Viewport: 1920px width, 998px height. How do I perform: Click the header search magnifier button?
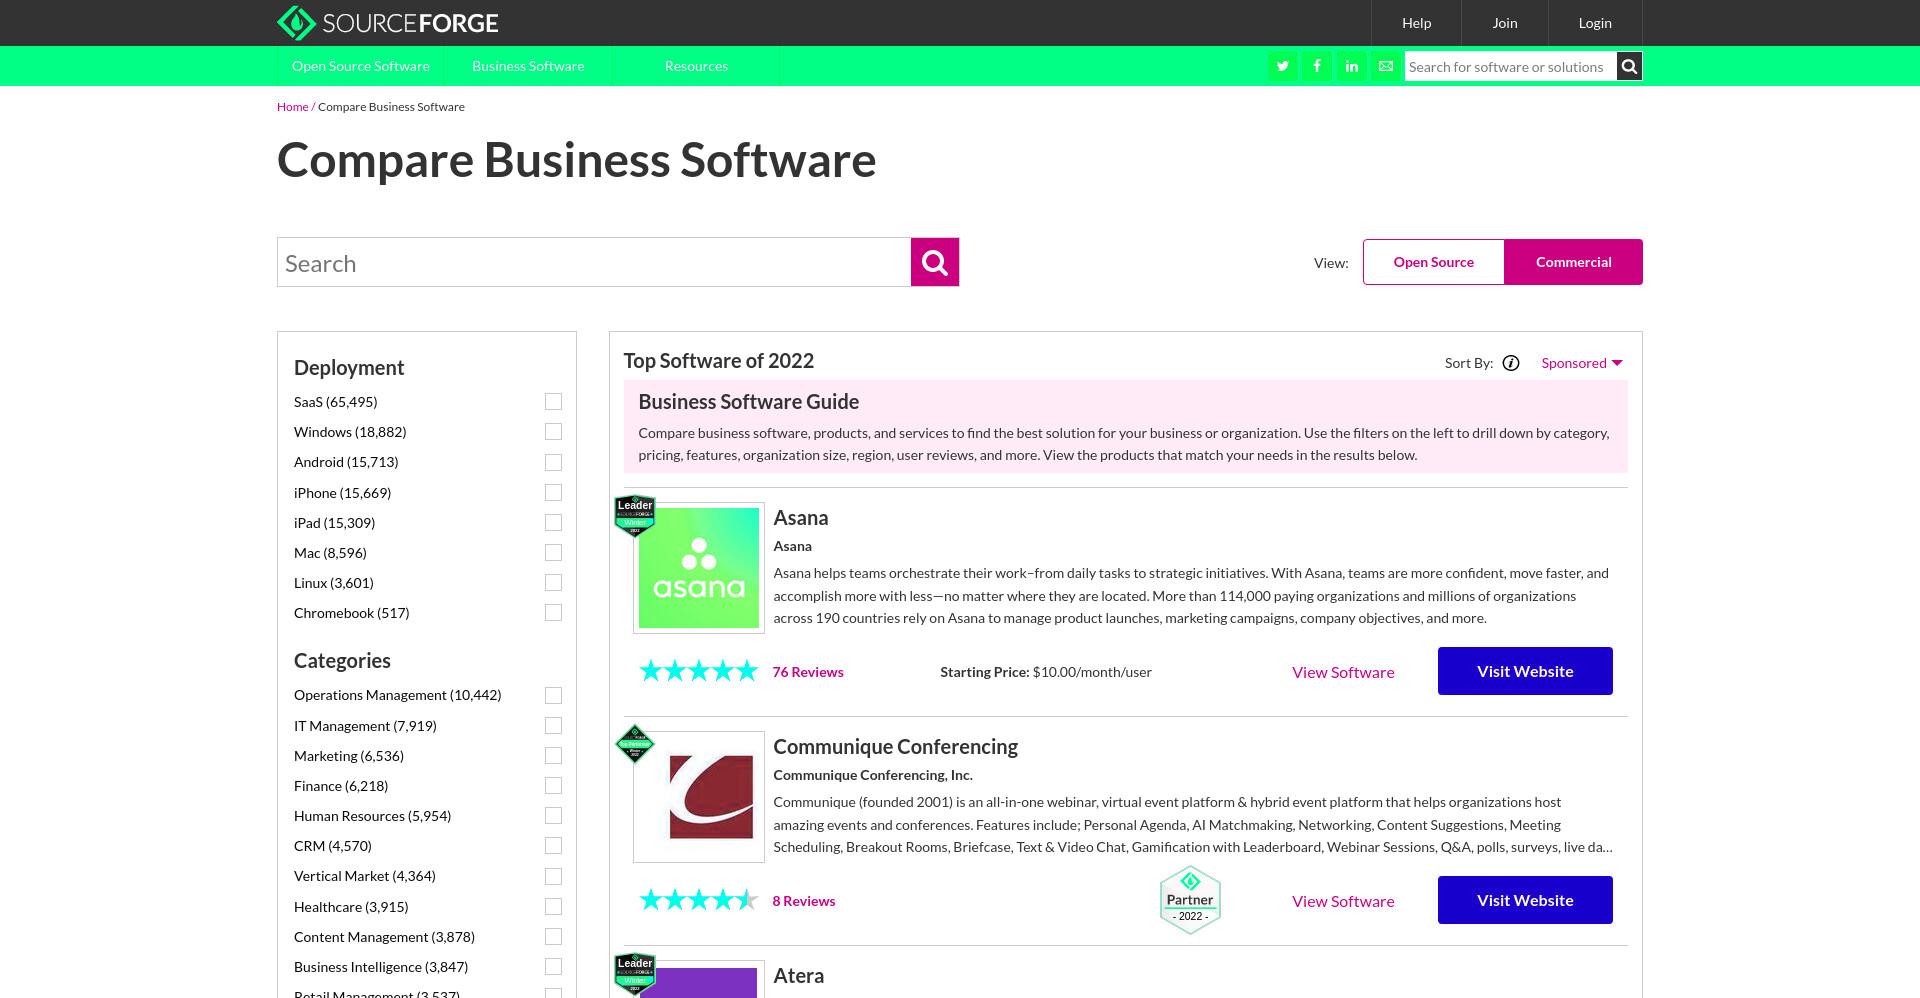[x=1629, y=66]
